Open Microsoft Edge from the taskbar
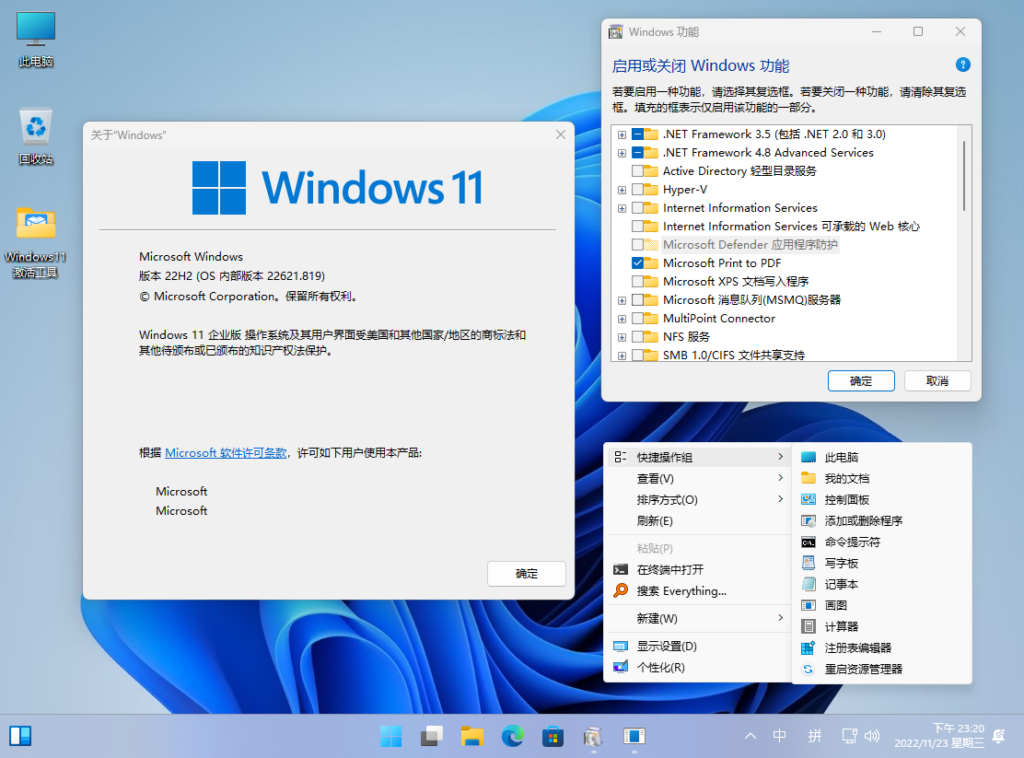 pos(513,737)
